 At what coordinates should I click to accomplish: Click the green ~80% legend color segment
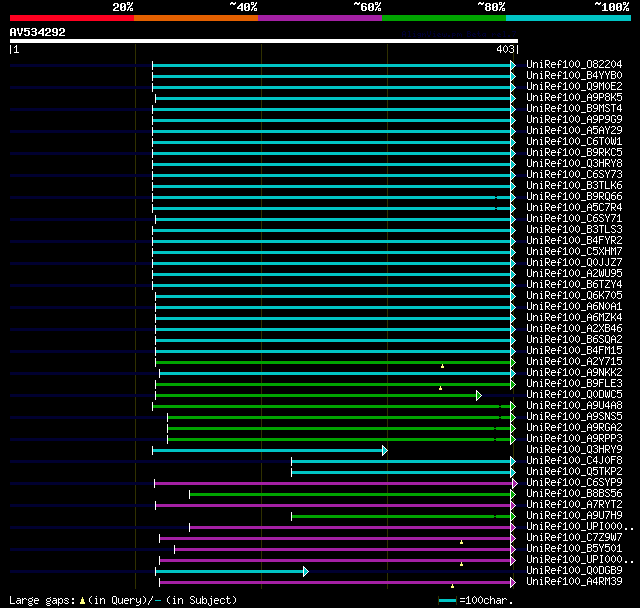(x=444, y=18)
